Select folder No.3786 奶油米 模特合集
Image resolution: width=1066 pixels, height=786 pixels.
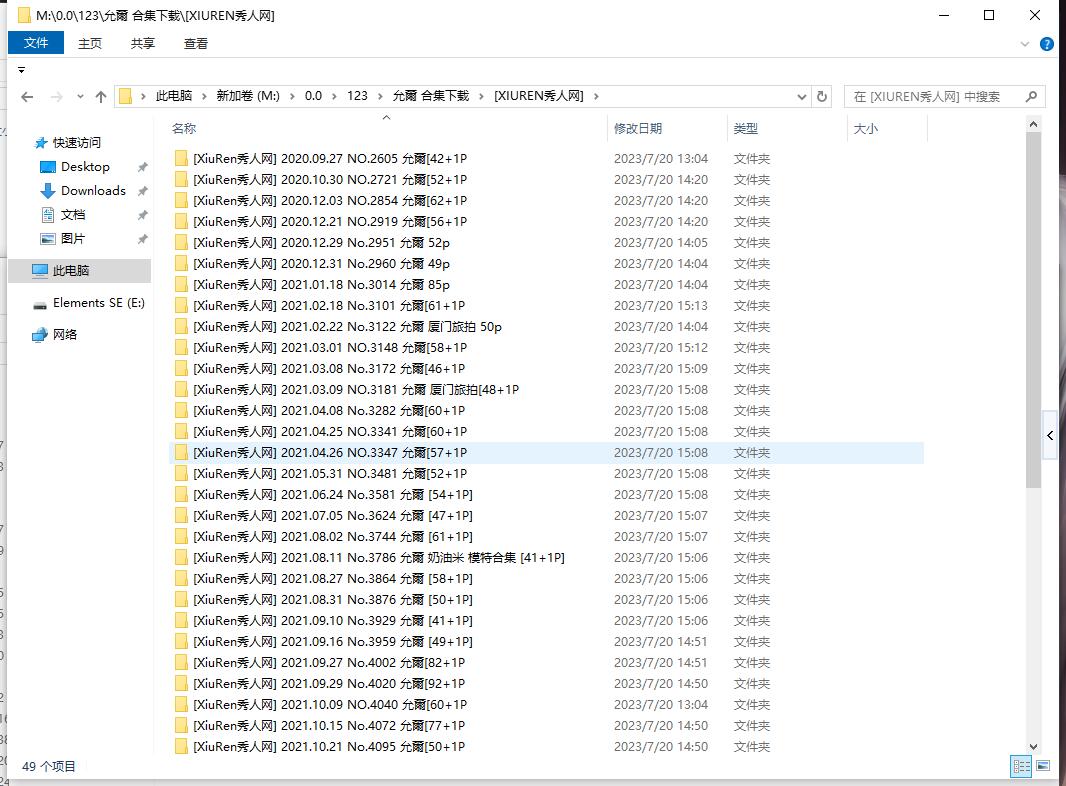tap(379, 558)
